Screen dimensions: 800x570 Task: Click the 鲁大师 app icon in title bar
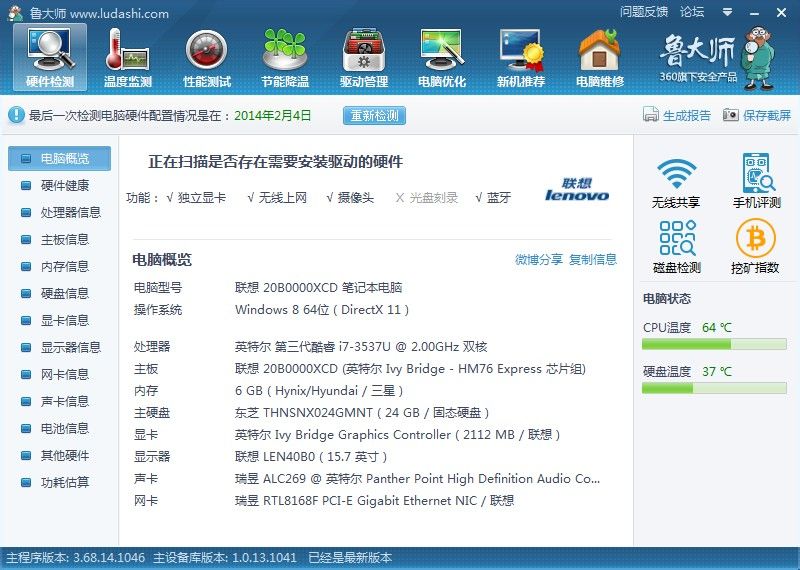[x=15, y=13]
